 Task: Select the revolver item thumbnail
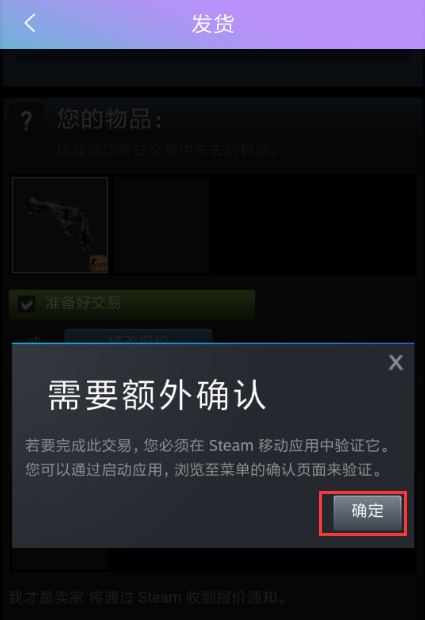[60, 225]
